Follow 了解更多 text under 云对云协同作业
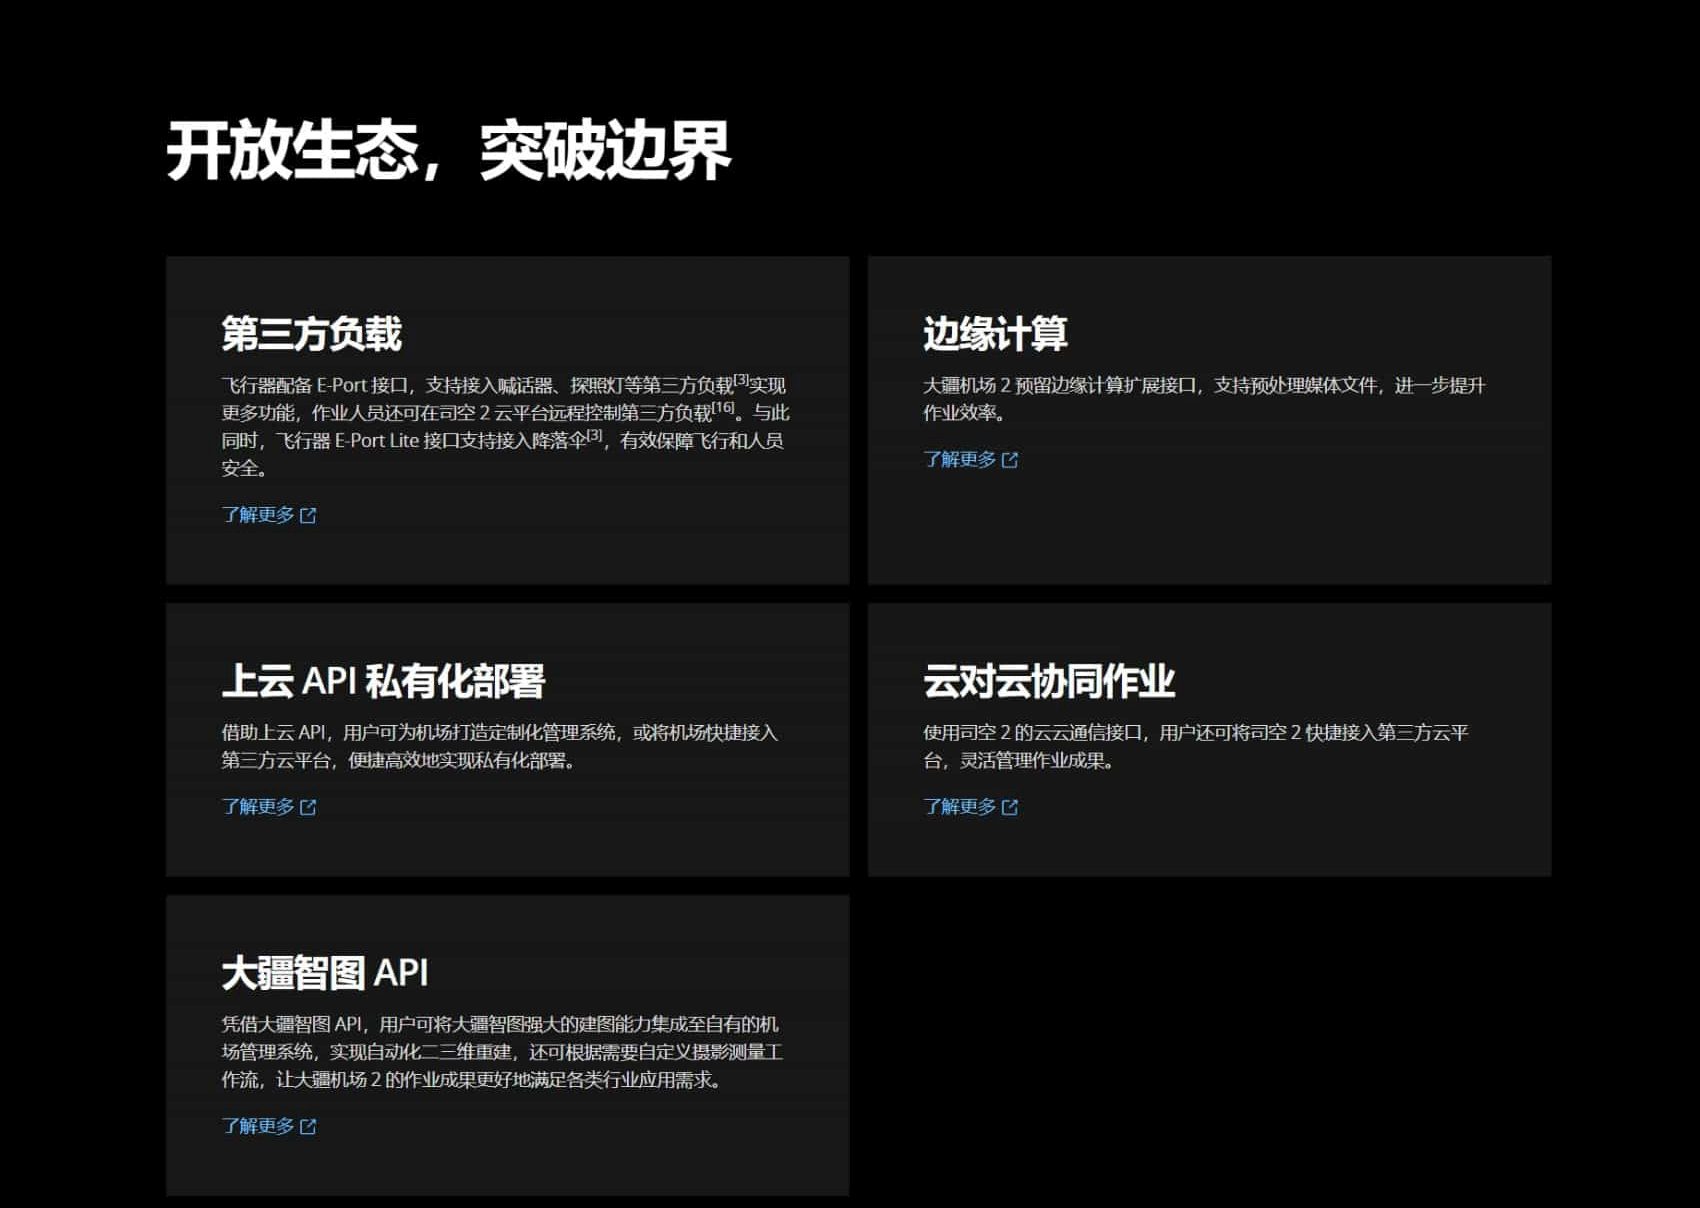The image size is (1700, 1208). 959,807
